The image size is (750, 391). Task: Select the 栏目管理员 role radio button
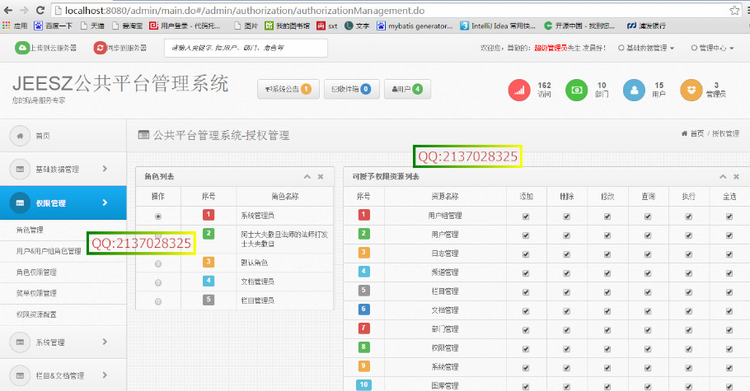[x=158, y=302]
